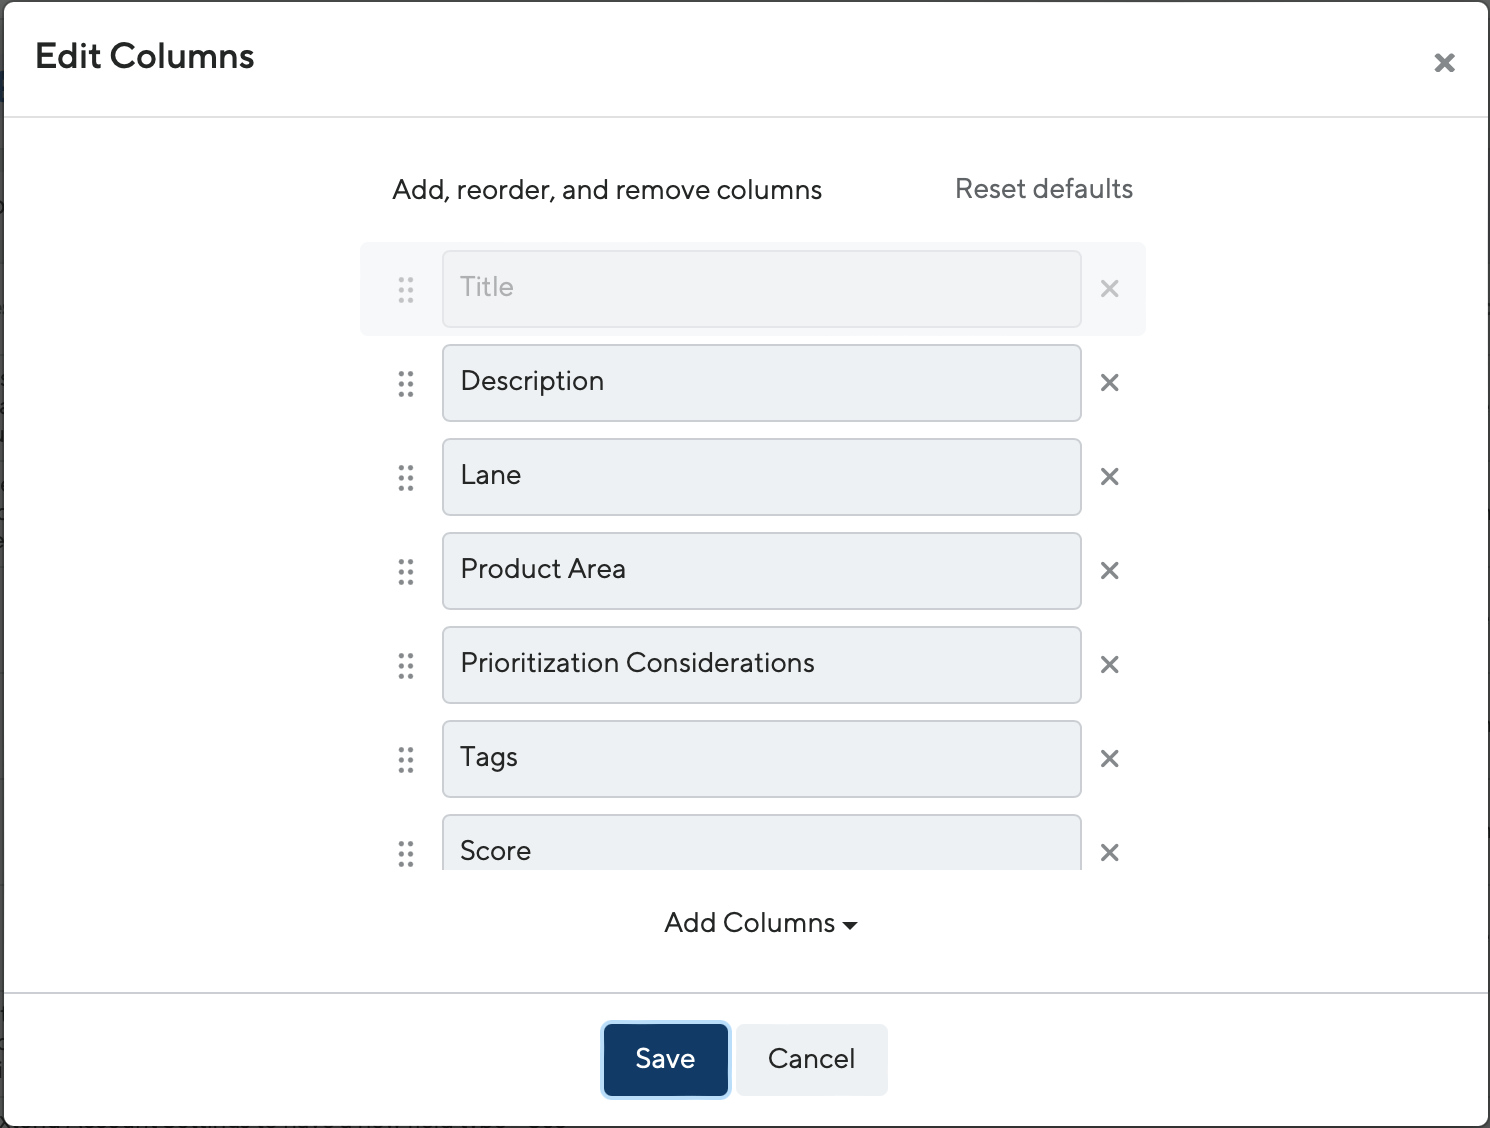Image resolution: width=1490 pixels, height=1128 pixels.
Task: Select the Title row drag handle
Action: point(406,289)
